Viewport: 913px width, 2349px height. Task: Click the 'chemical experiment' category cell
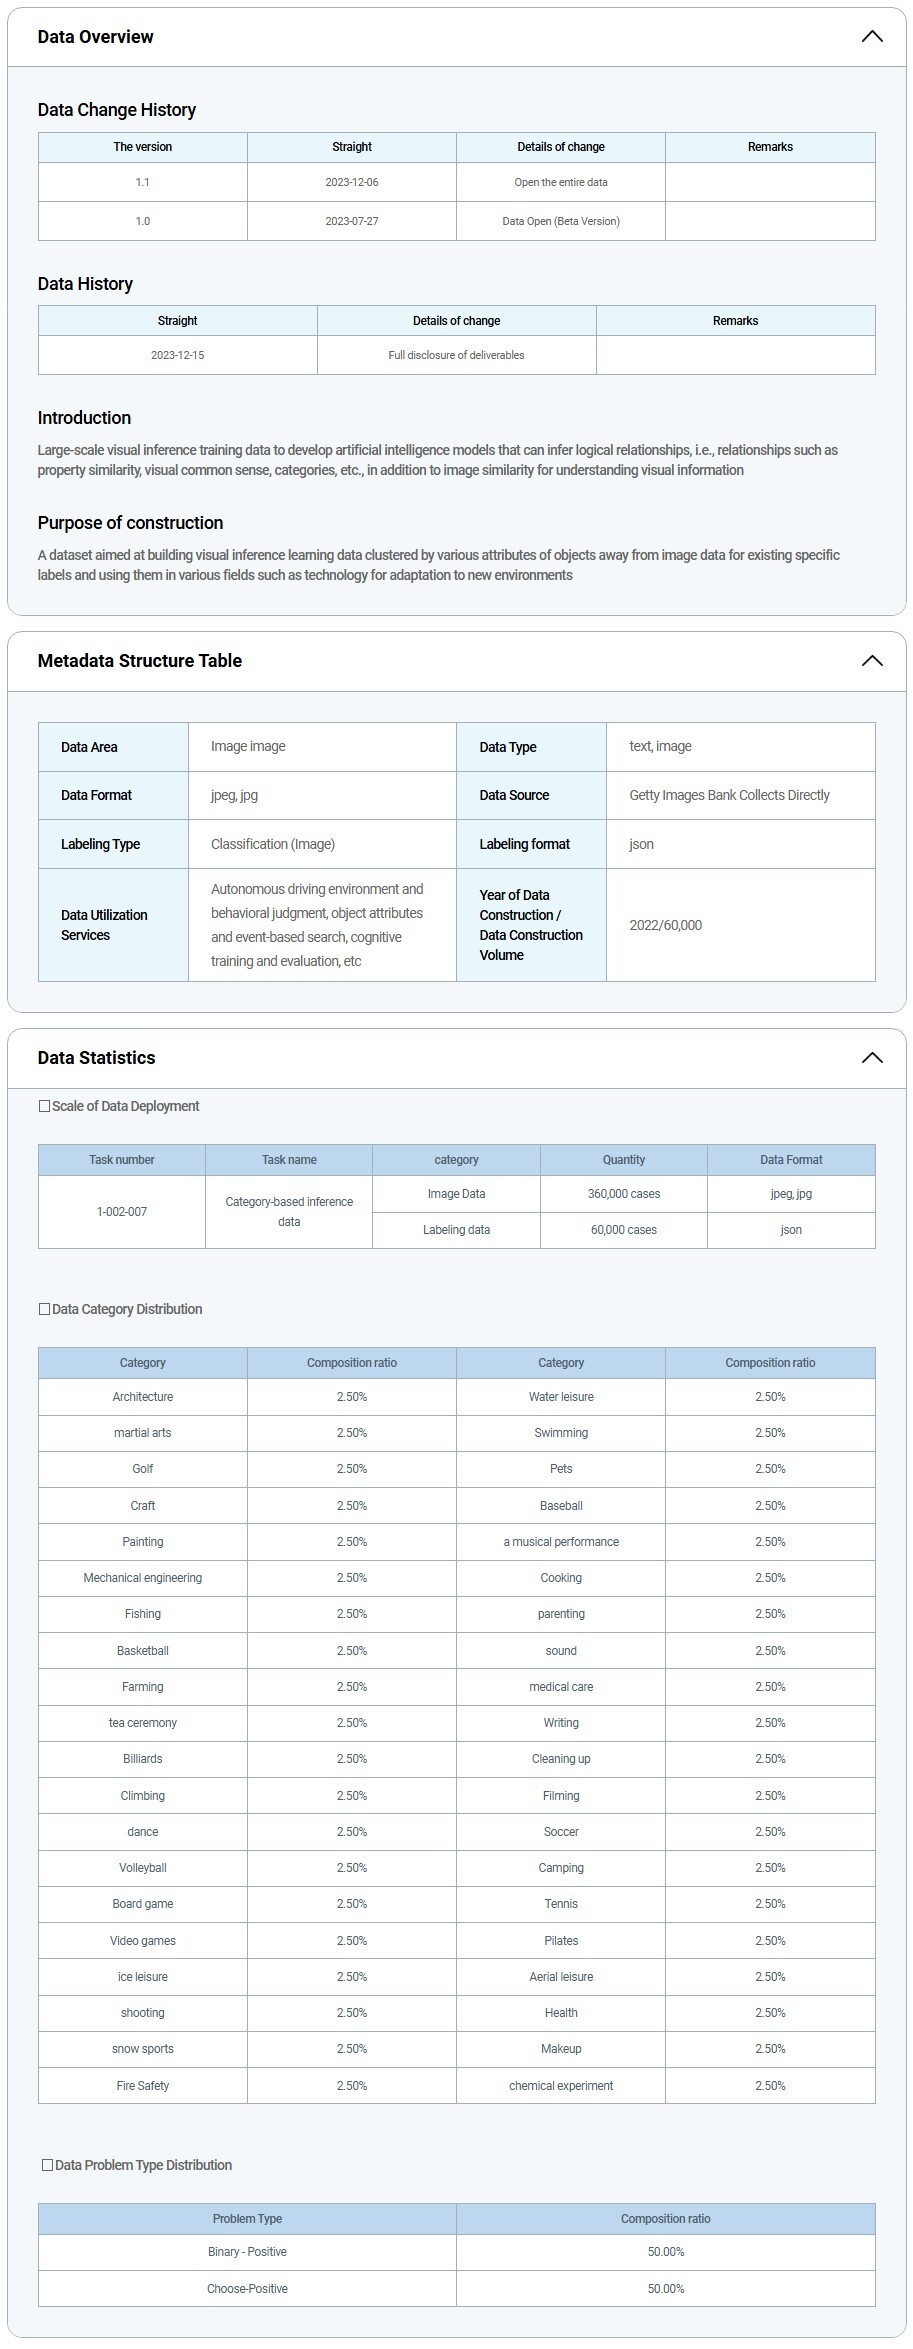[x=560, y=2085]
